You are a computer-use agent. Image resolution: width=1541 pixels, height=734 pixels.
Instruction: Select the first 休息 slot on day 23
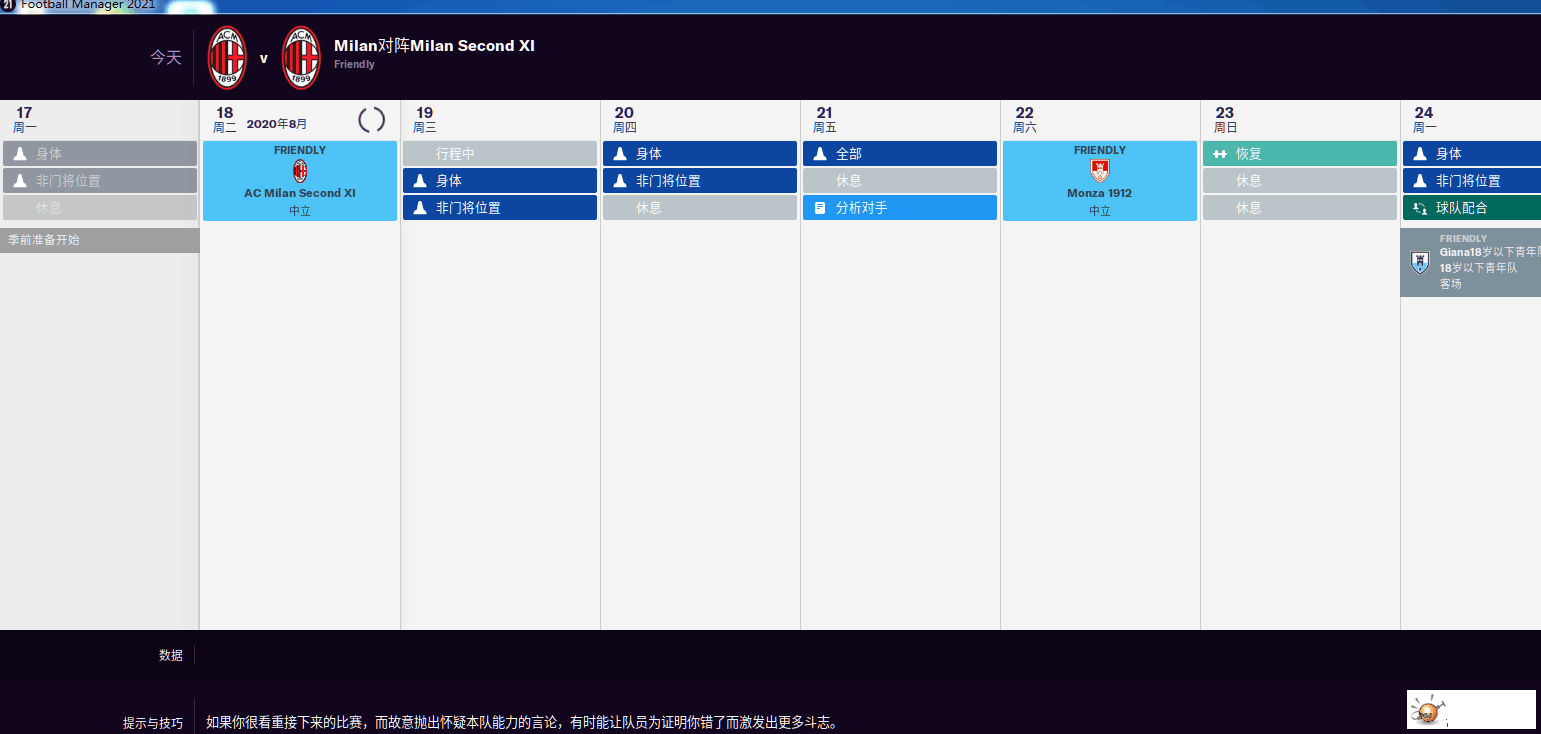(x=1300, y=181)
